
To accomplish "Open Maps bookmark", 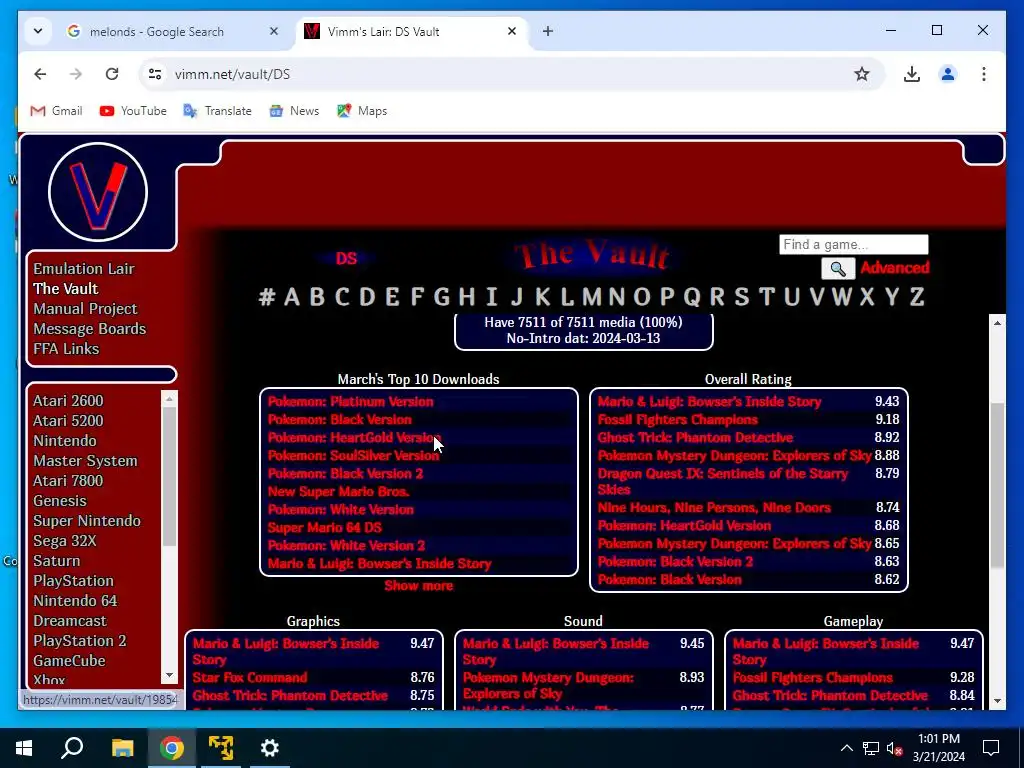I will (x=362, y=111).
